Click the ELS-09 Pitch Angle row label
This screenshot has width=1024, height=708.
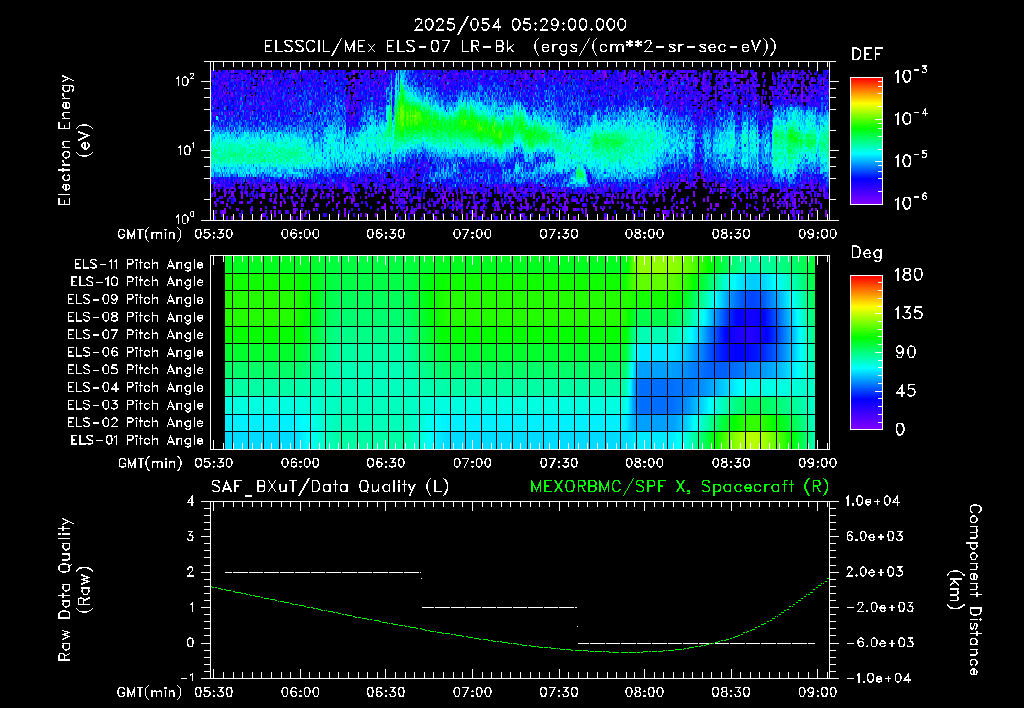click(136, 300)
